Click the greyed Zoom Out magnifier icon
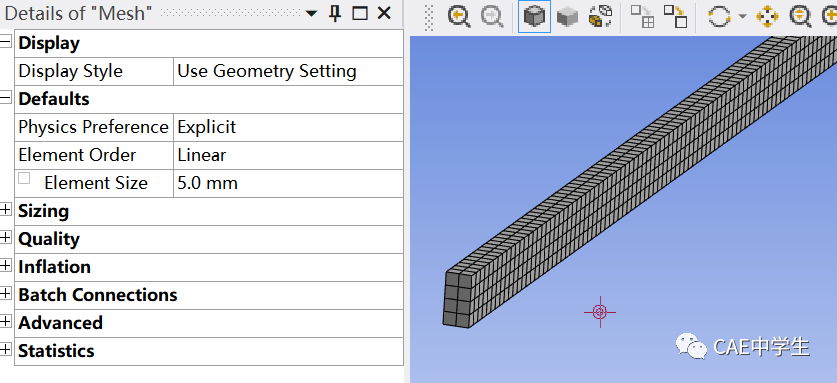837x383 pixels. coord(492,17)
